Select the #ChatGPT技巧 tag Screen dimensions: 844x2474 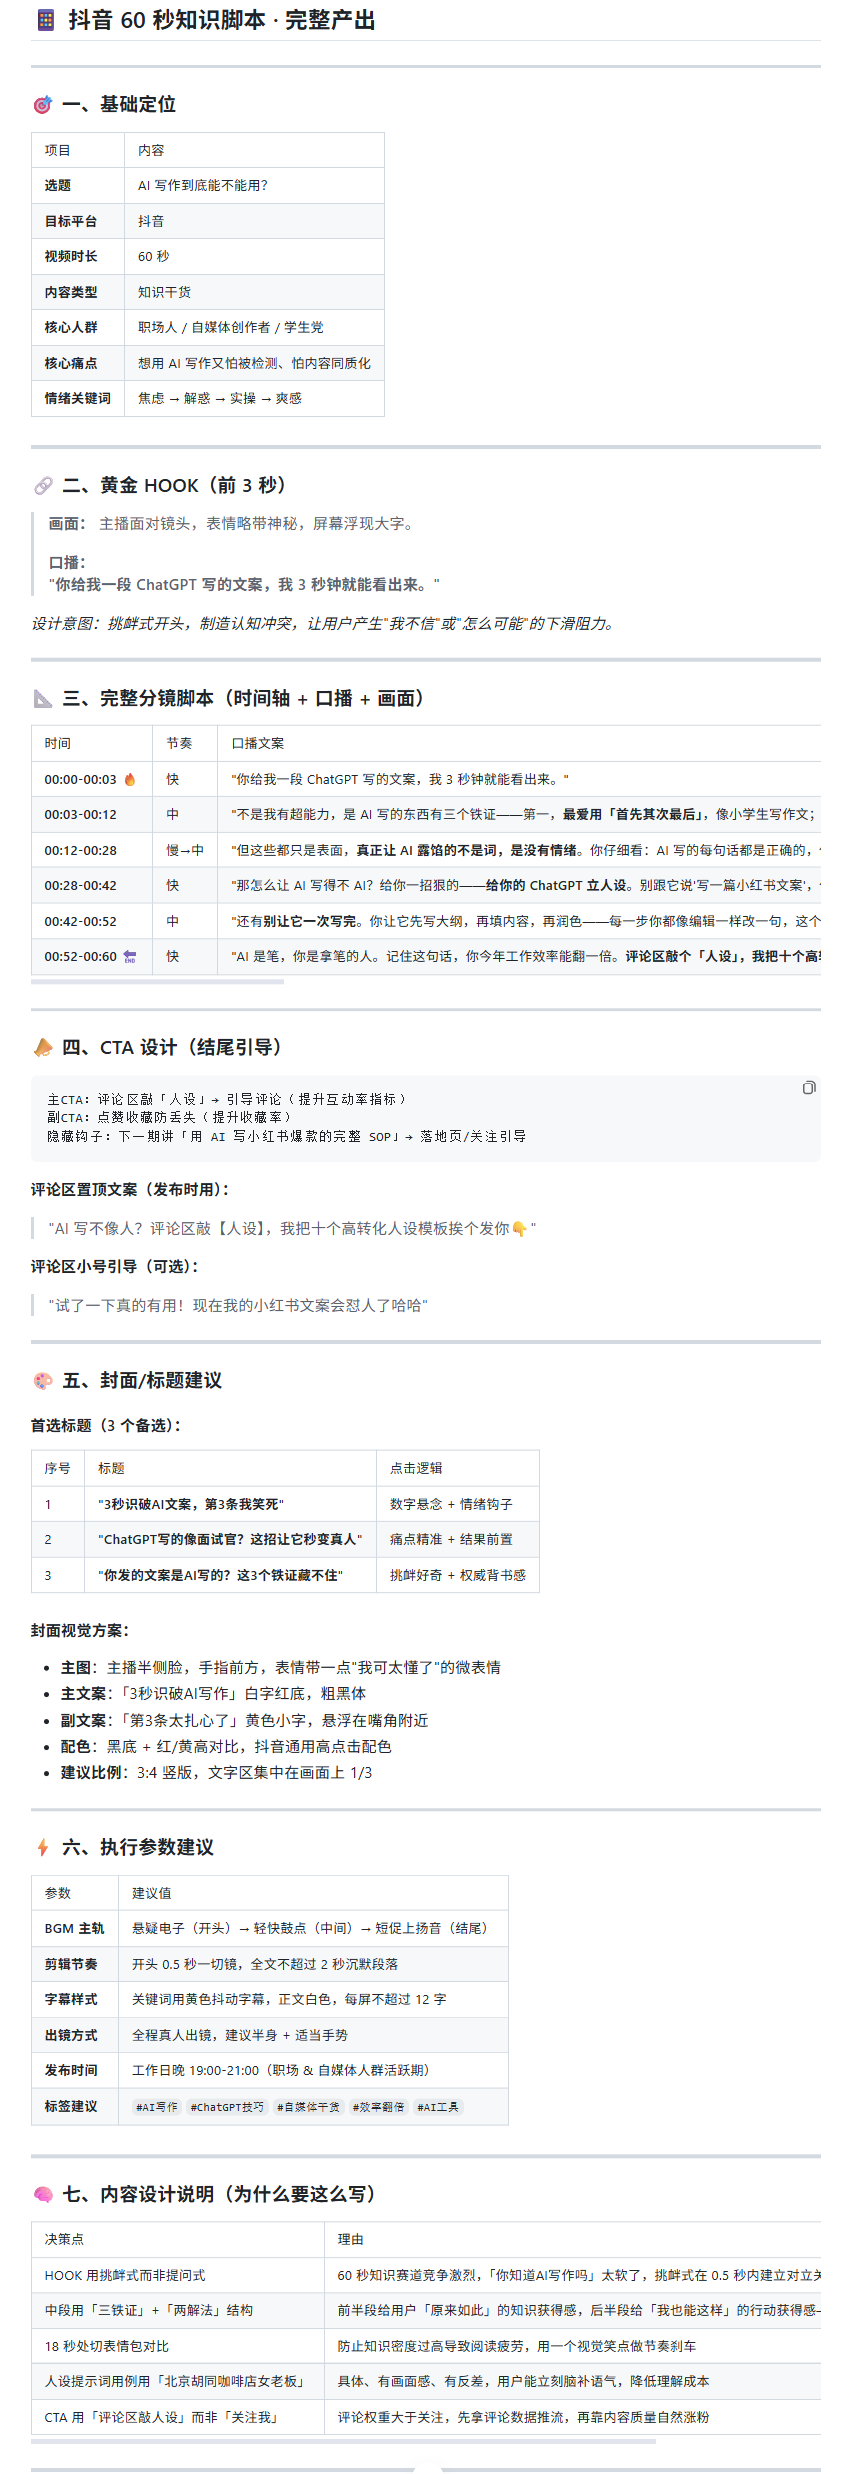227,2107
